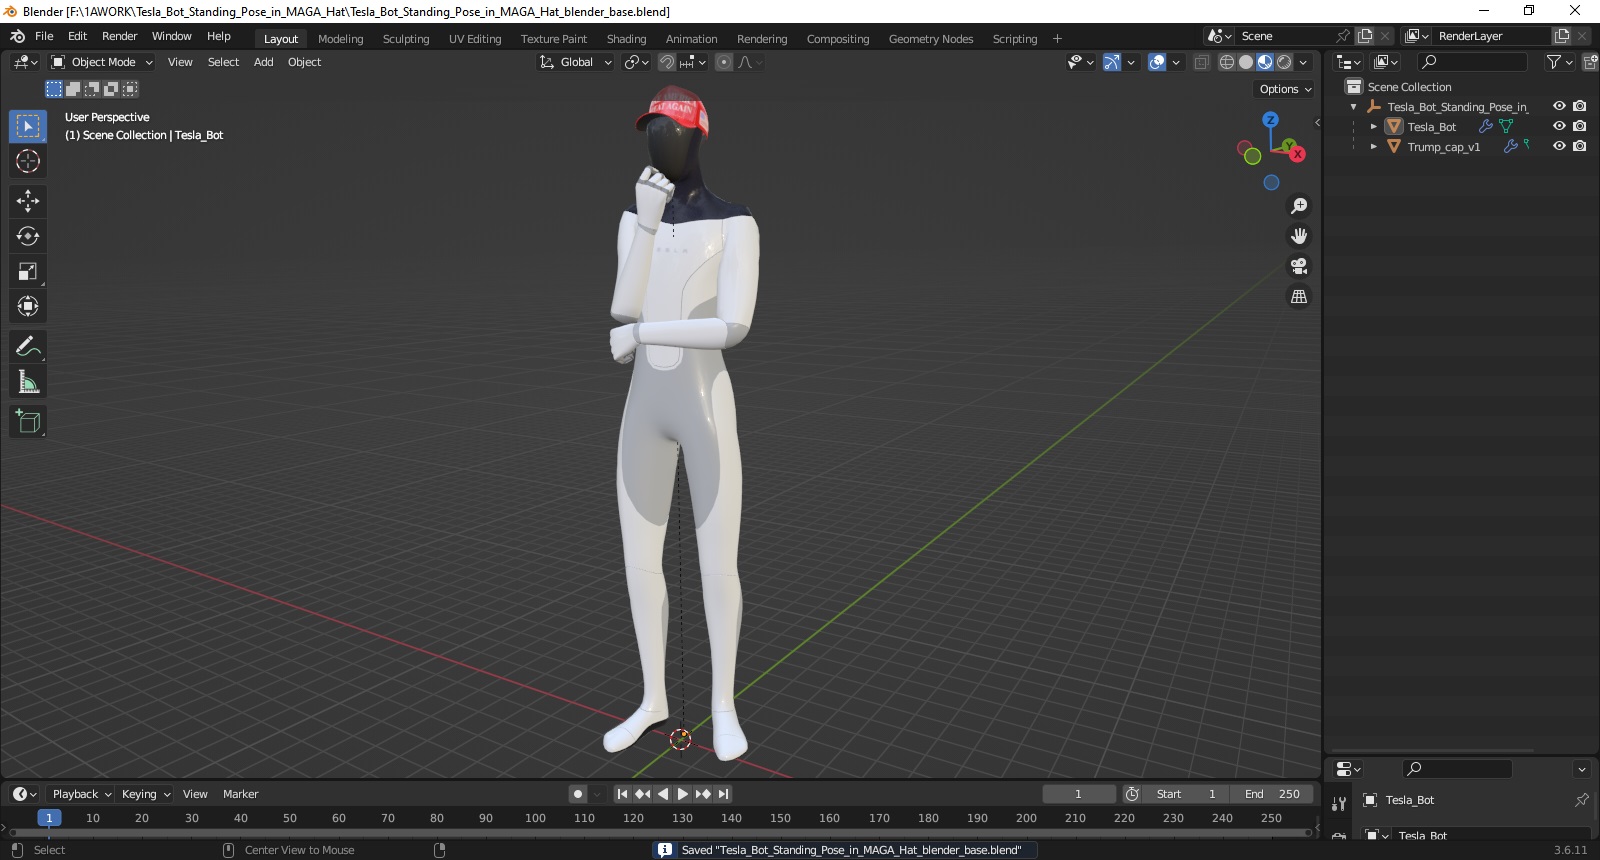Image resolution: width=1600 pixels, height=860 pixels.
Task: Open the File menu
Action: click(44, 36)
